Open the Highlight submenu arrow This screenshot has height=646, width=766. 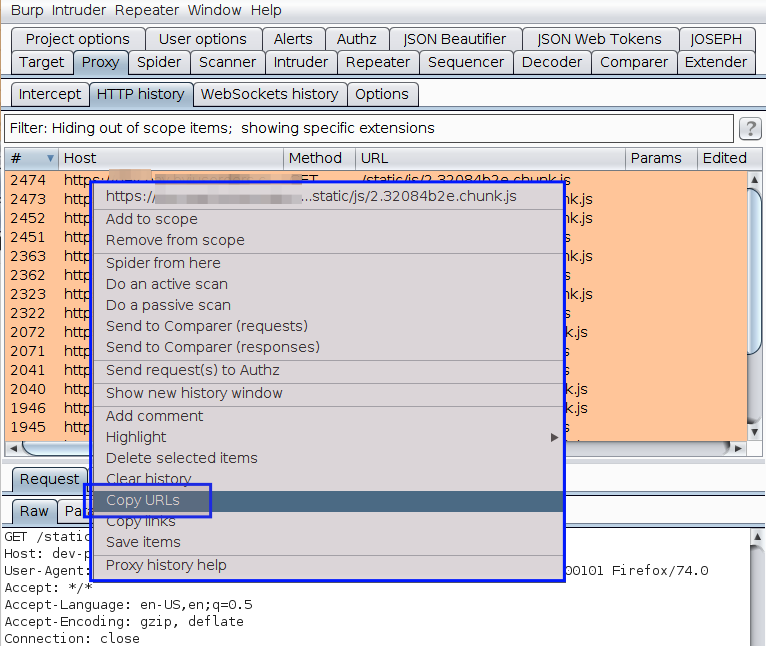click(554, 437)
